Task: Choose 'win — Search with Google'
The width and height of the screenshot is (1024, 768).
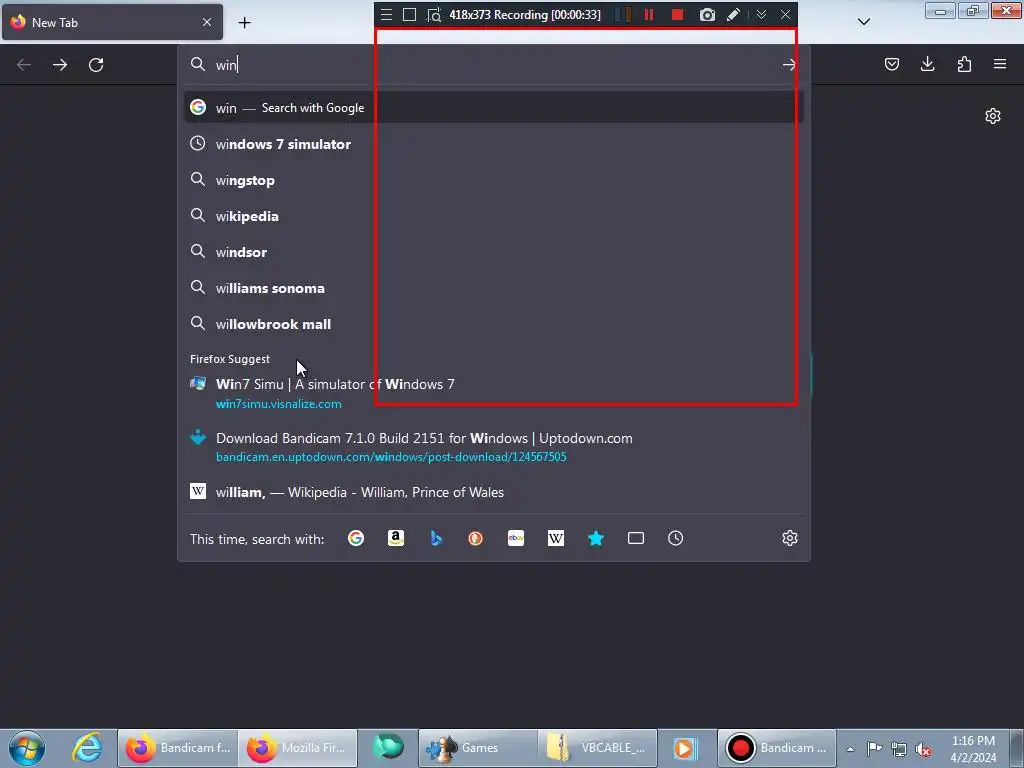Action: tap(494, 108)
